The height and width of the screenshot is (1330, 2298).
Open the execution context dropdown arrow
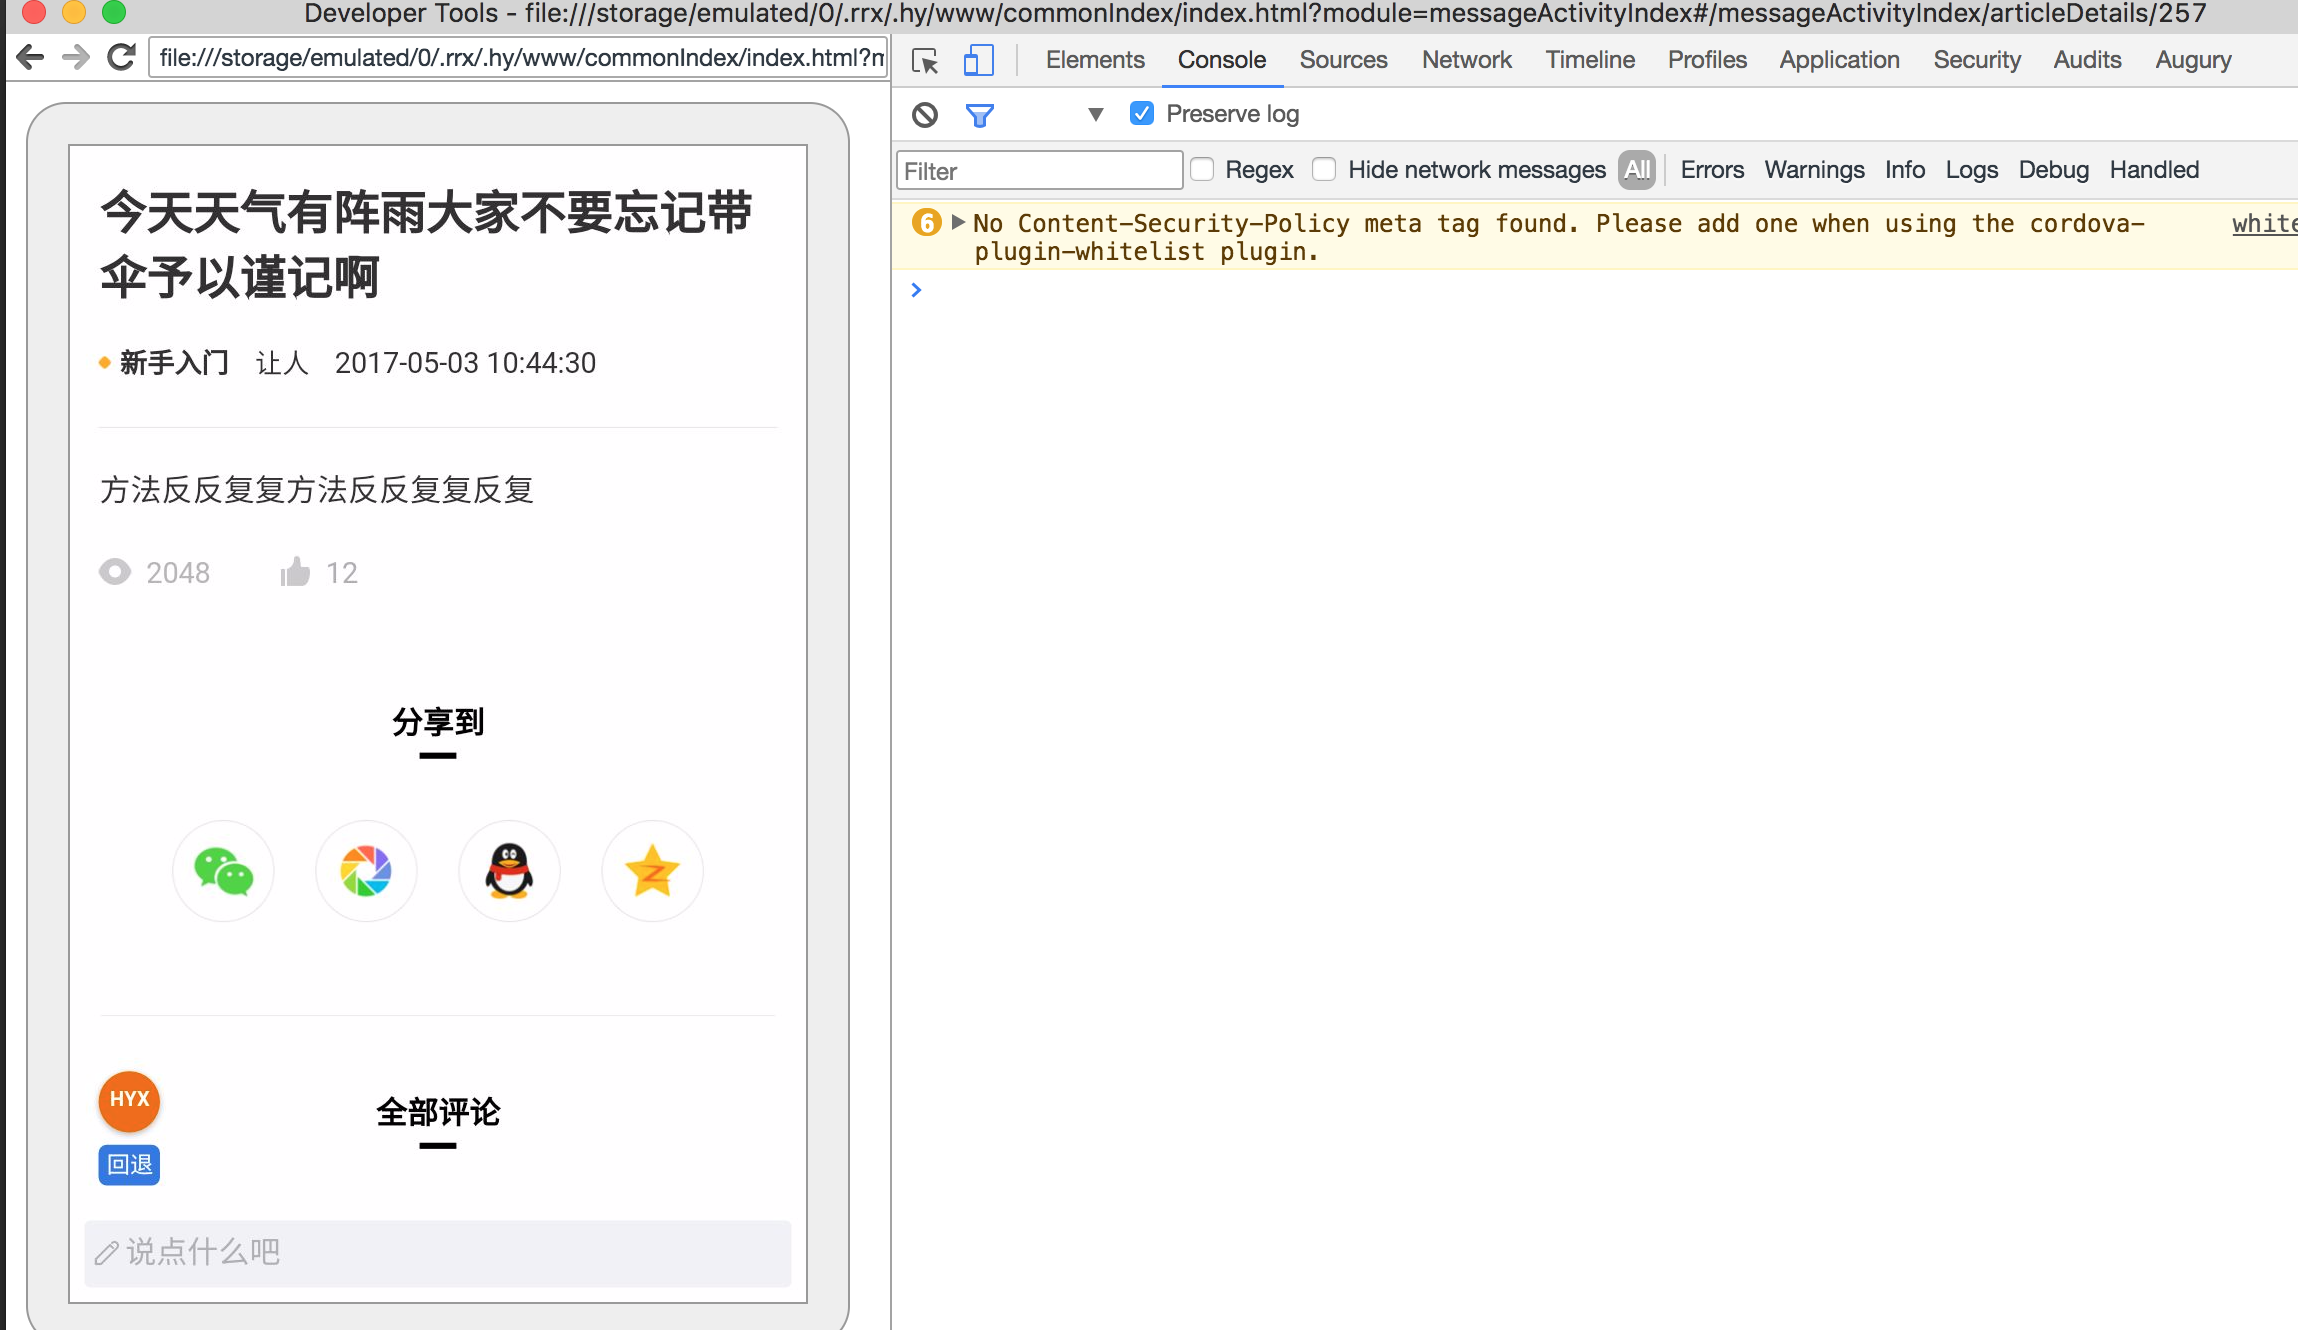tap(1096, 115)
